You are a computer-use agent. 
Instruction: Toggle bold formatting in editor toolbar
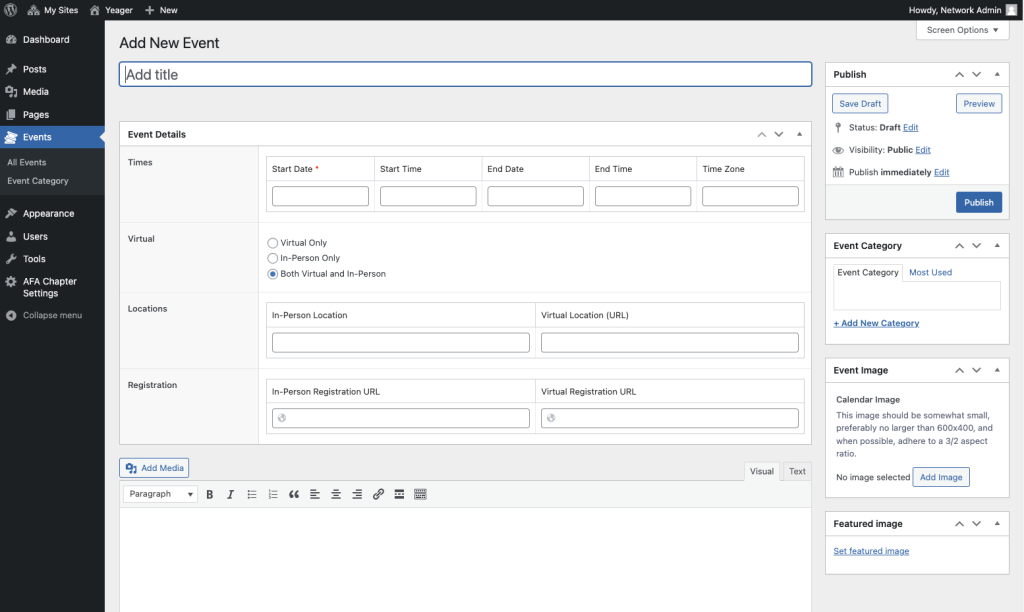[210, 494]
